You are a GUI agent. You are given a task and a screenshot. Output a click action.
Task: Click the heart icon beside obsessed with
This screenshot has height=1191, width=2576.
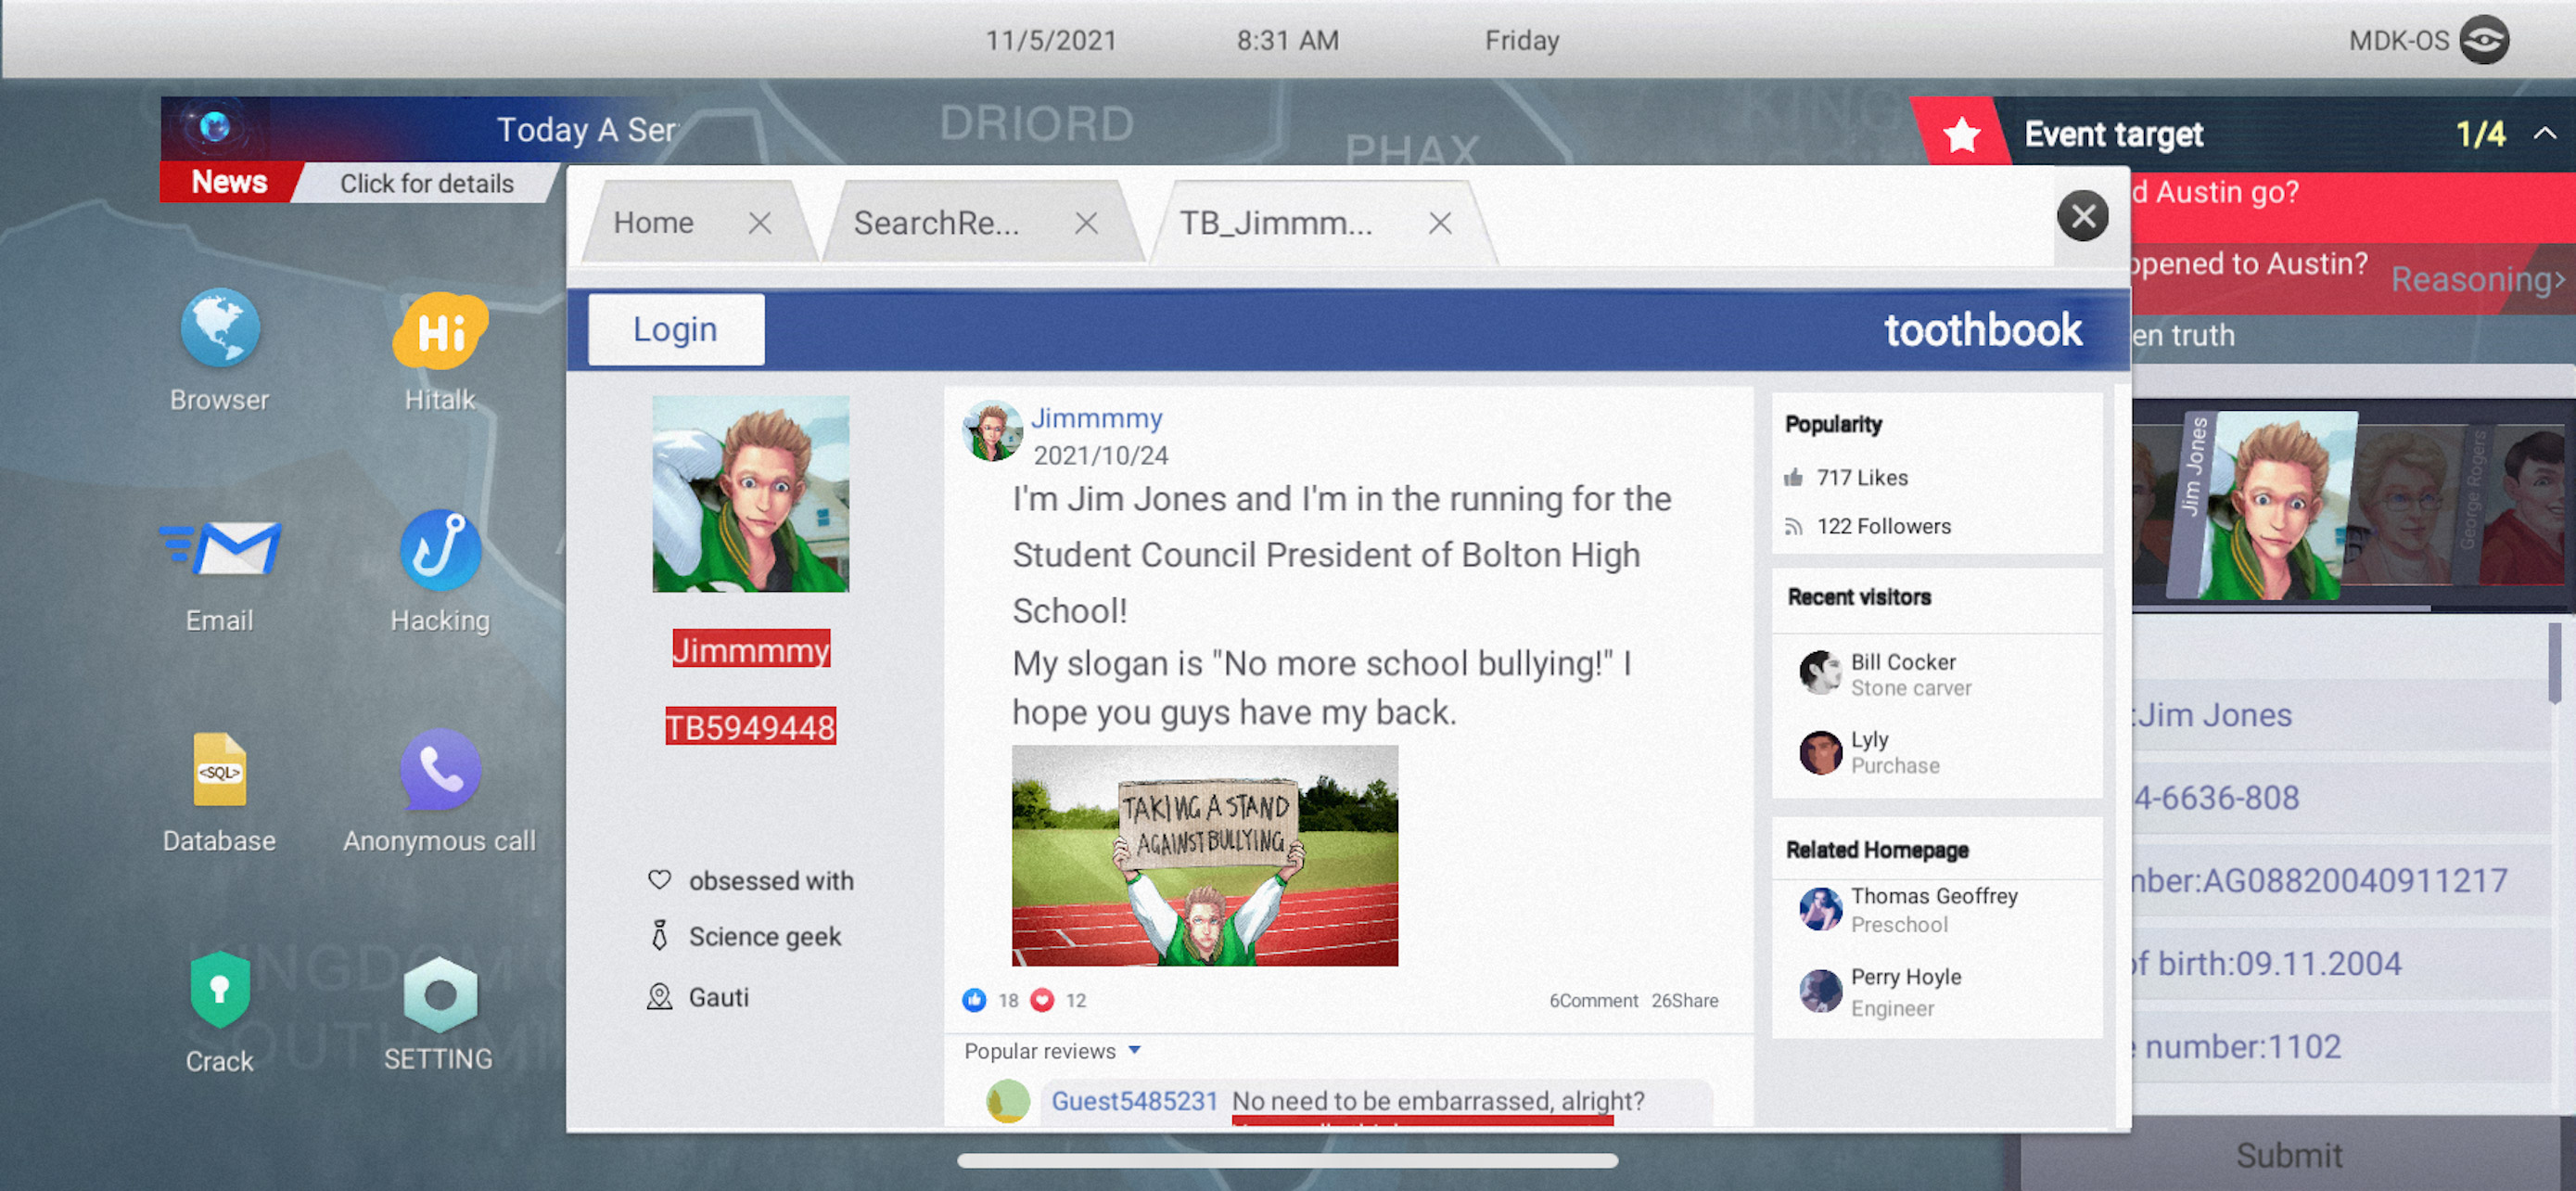point(659,880)
